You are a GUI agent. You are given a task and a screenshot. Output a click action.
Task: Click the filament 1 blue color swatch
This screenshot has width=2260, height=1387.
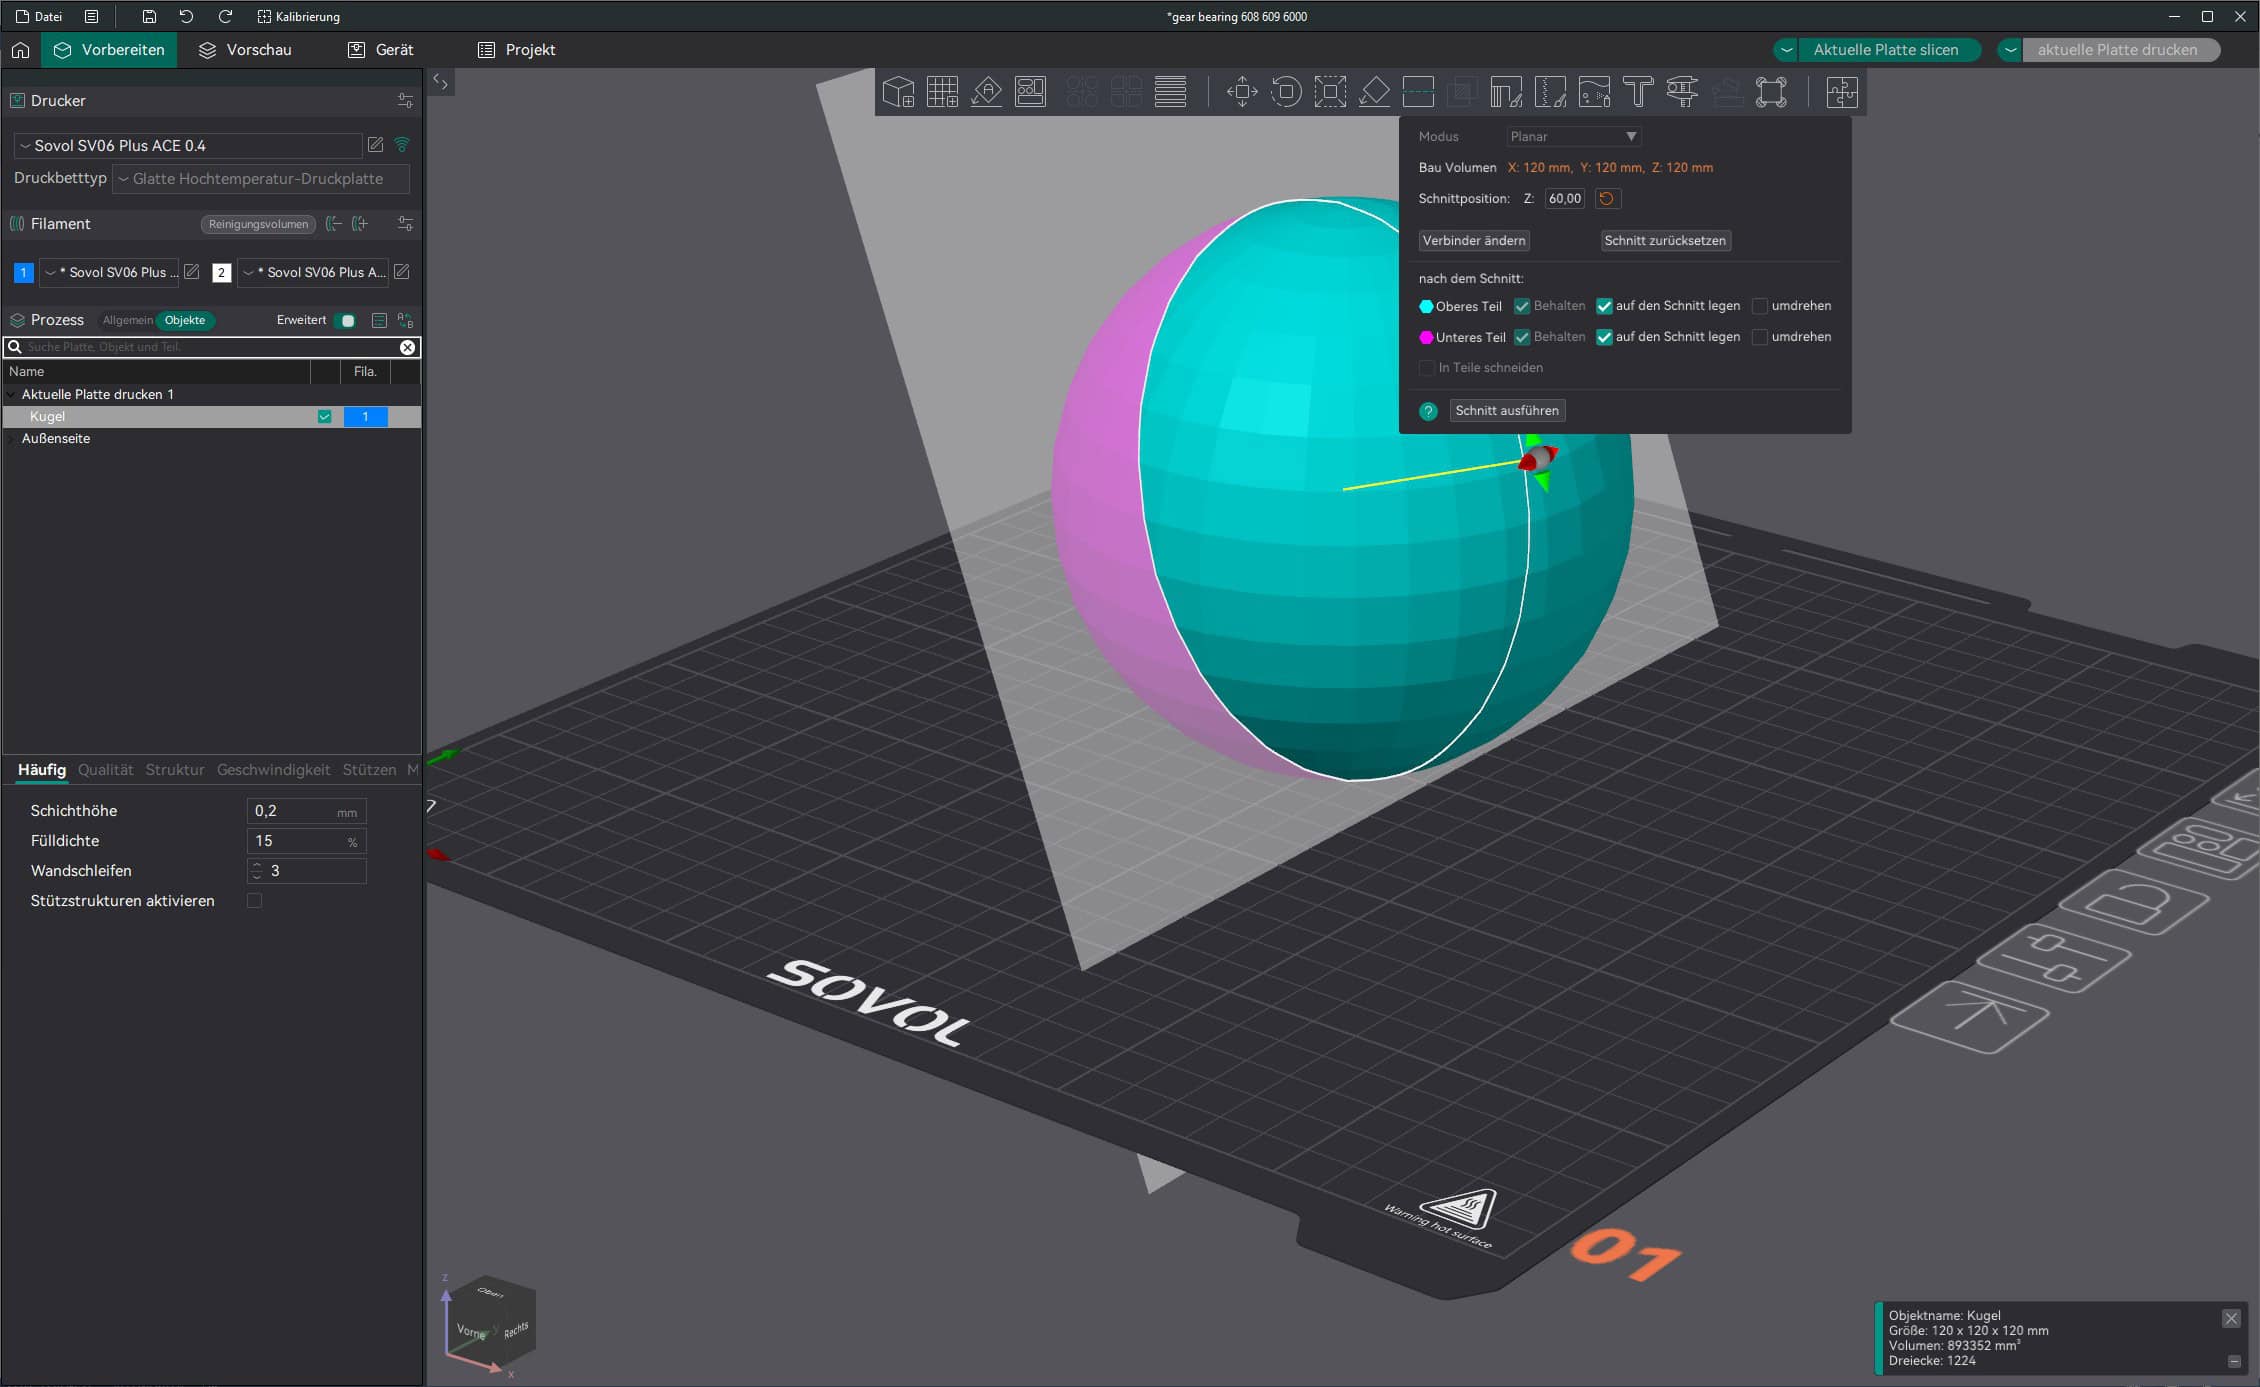point(23,272)
